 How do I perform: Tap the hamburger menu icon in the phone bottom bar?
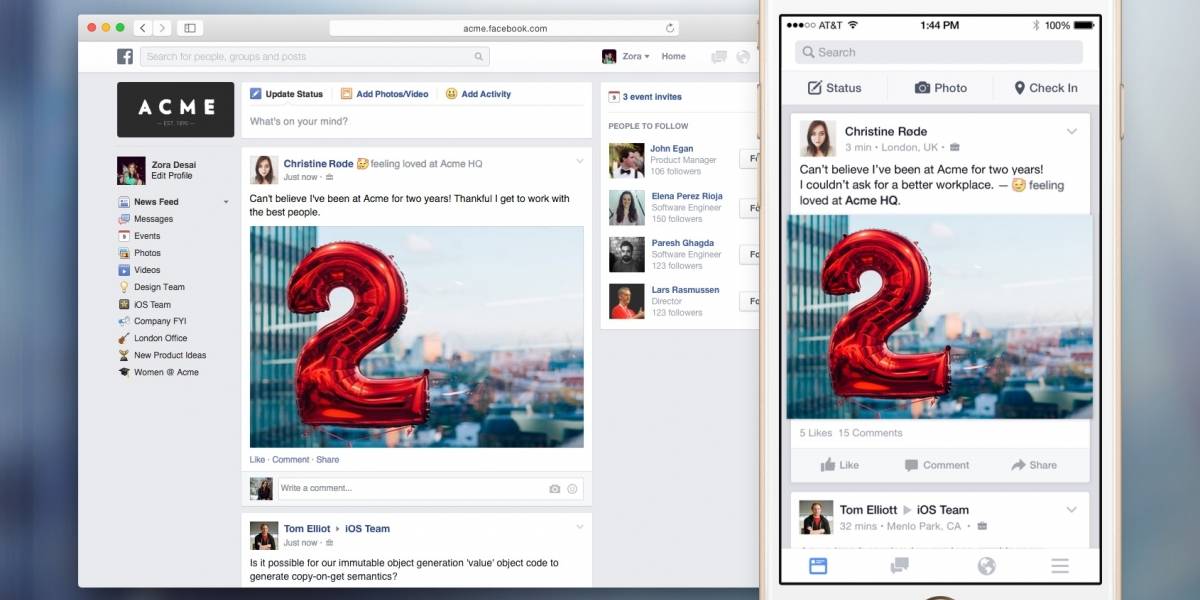coord(1060,566)
